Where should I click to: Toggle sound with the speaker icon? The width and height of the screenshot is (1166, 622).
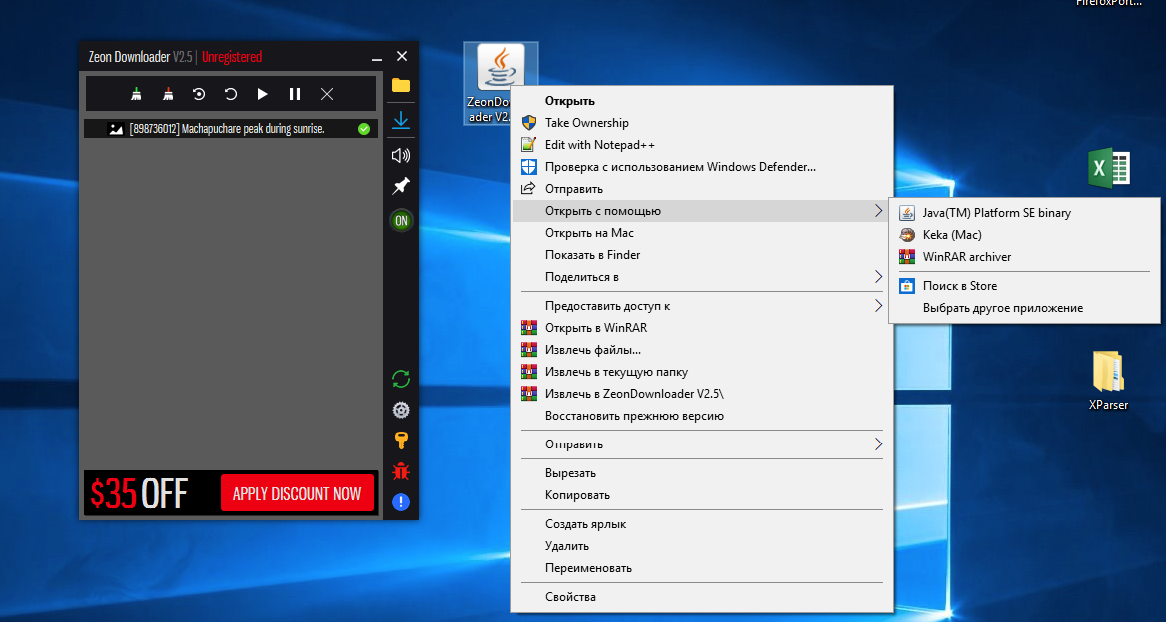point(401,155)
